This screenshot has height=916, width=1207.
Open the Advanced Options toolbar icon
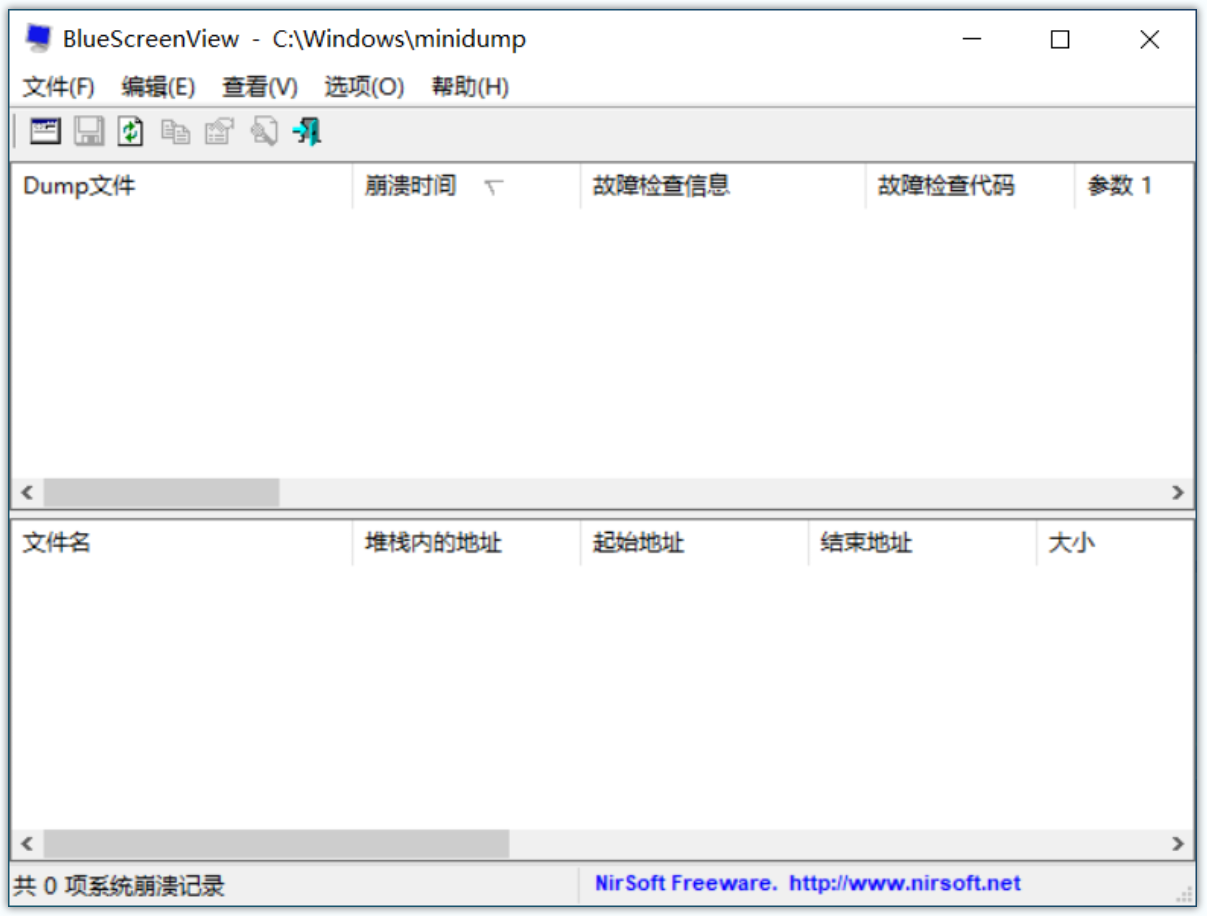coord(45,131)
